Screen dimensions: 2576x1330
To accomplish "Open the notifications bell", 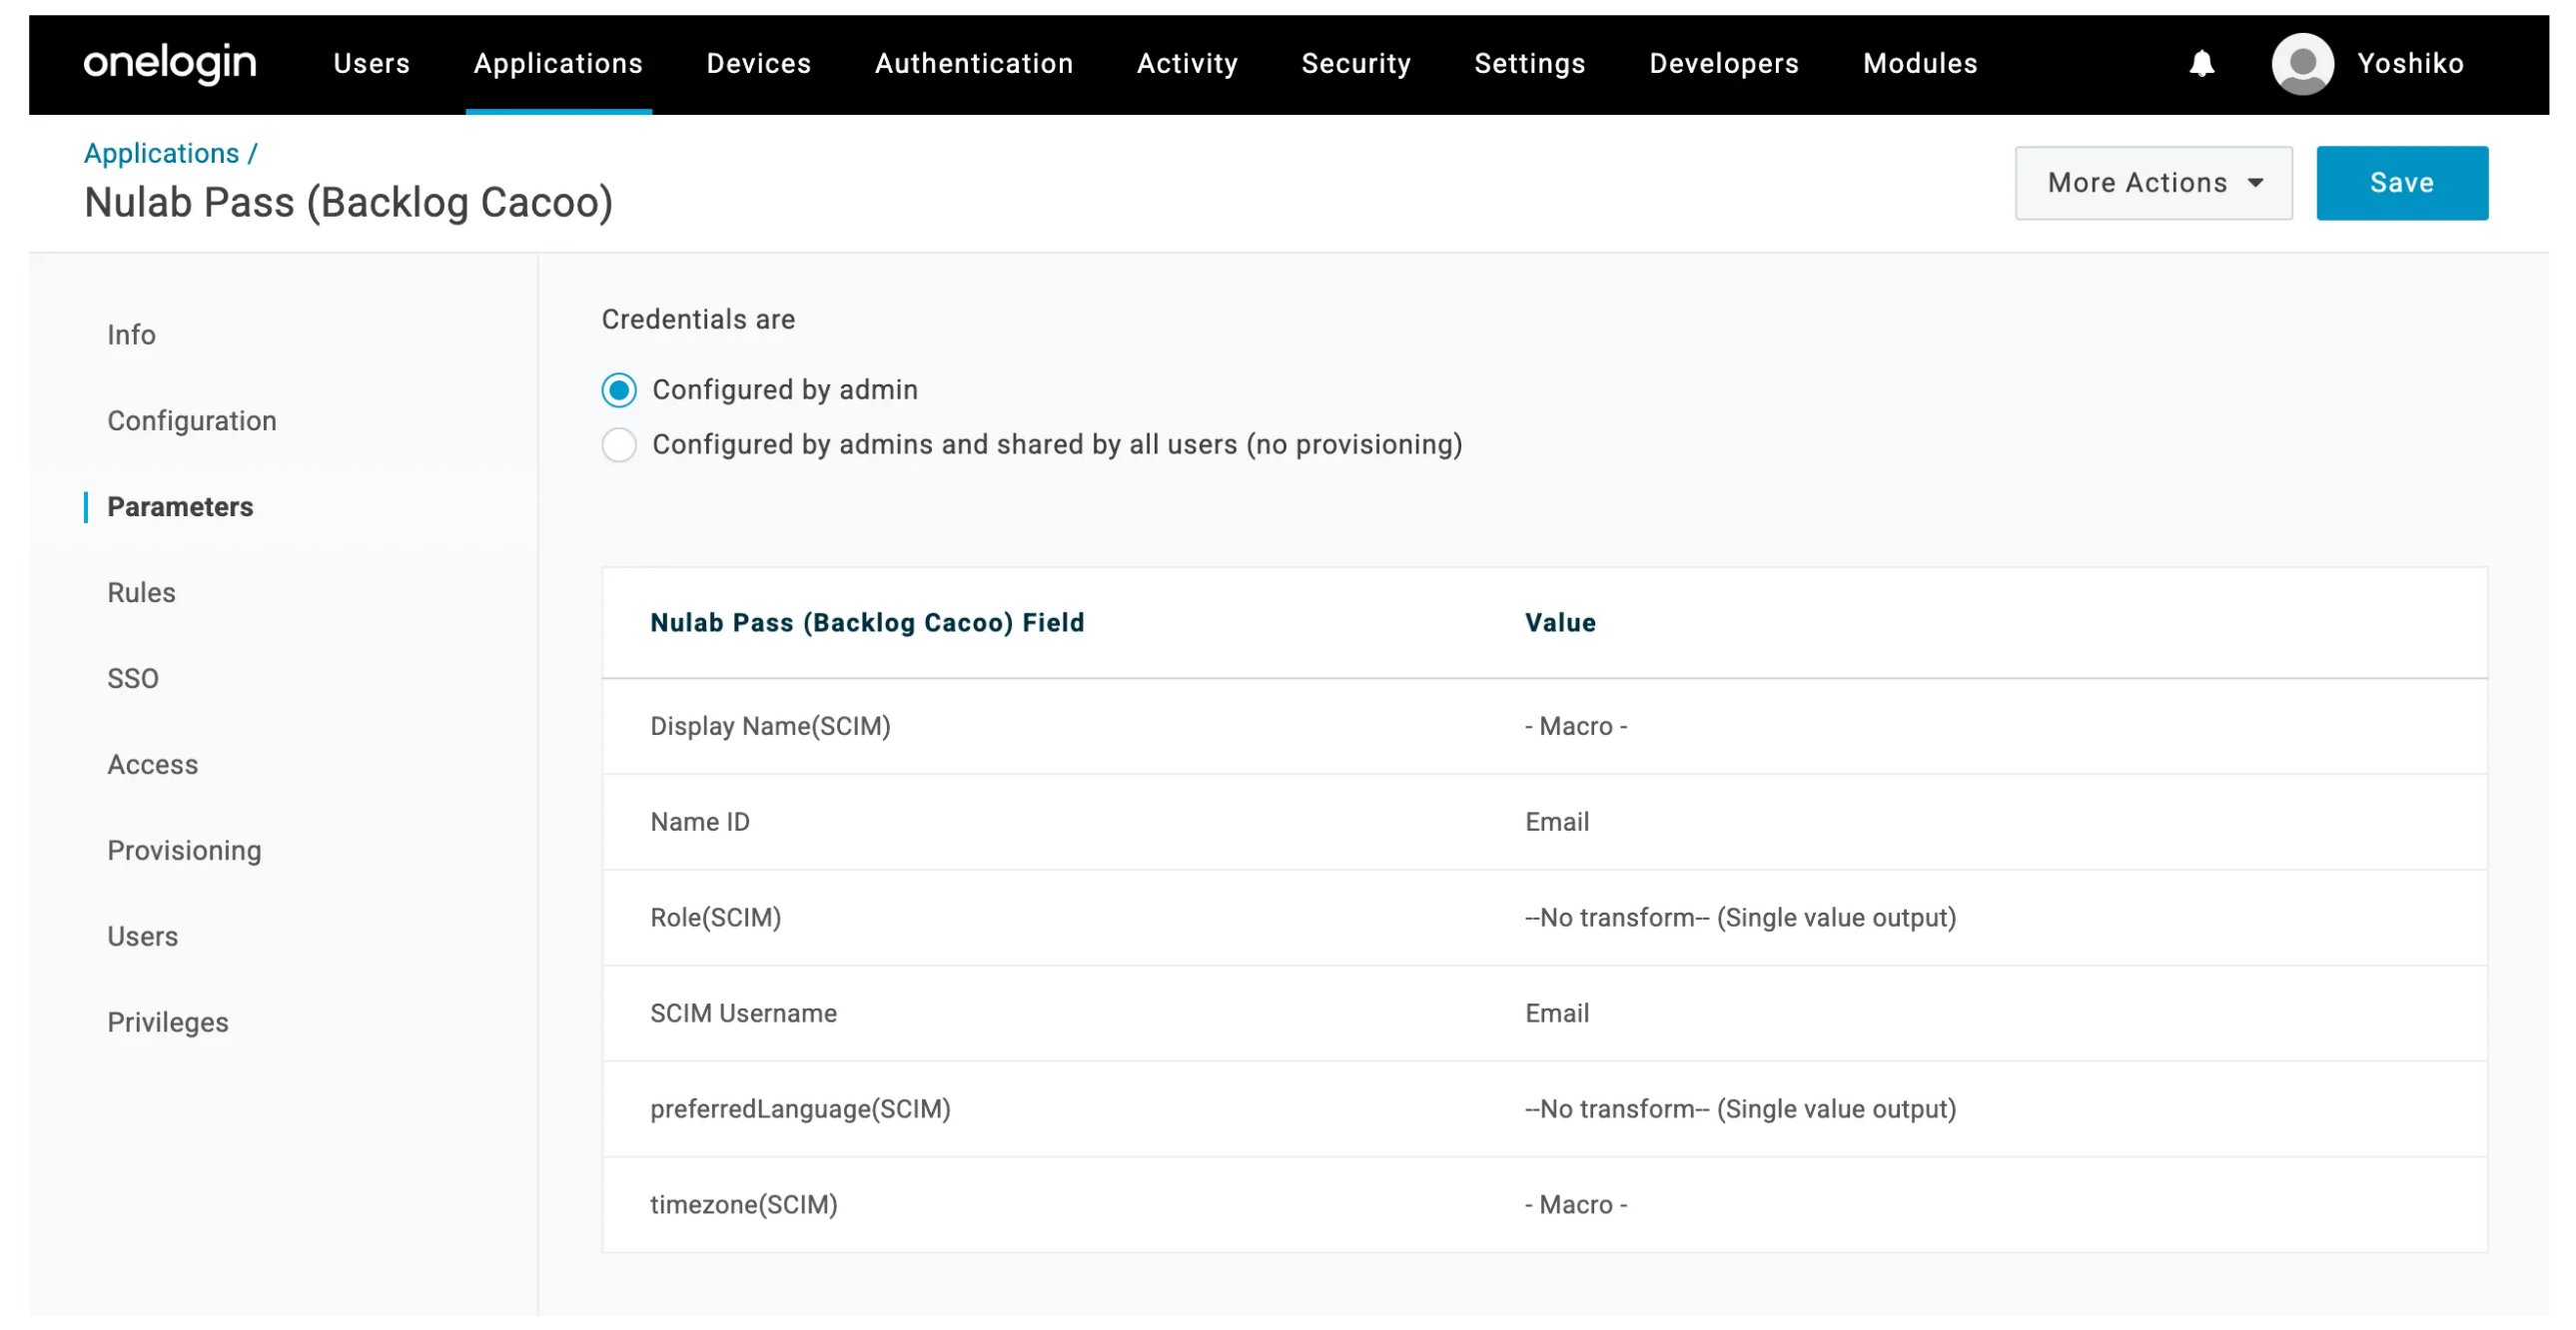I will pyautogui.click(x=2201, y=64).
